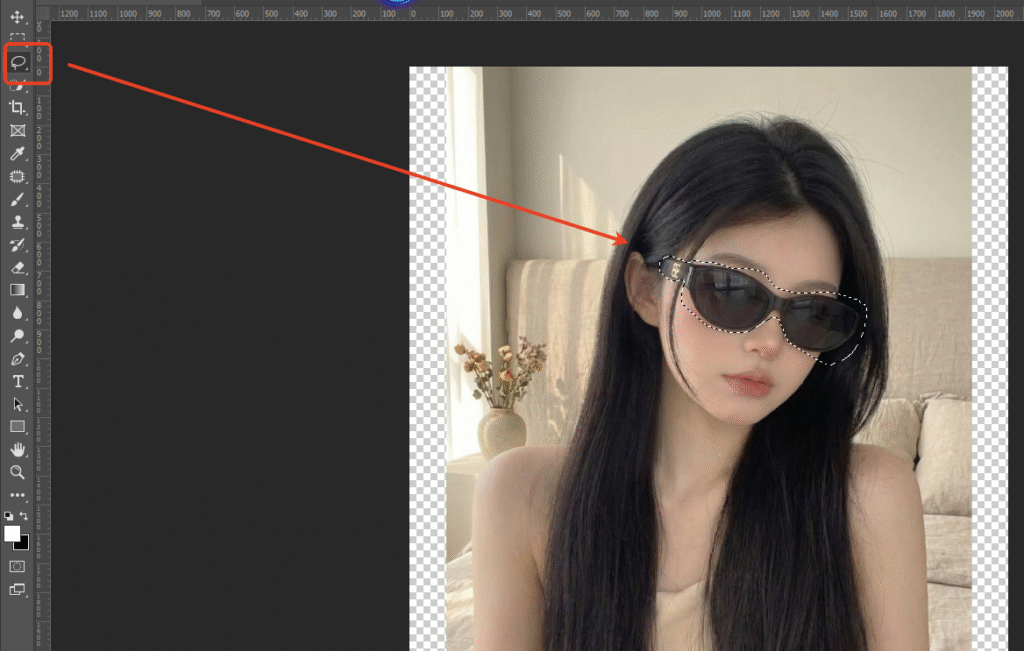This screenshot has width=1024, height=651.
Task: Open the white foreground color swatch
Action: tap(12, 534)
